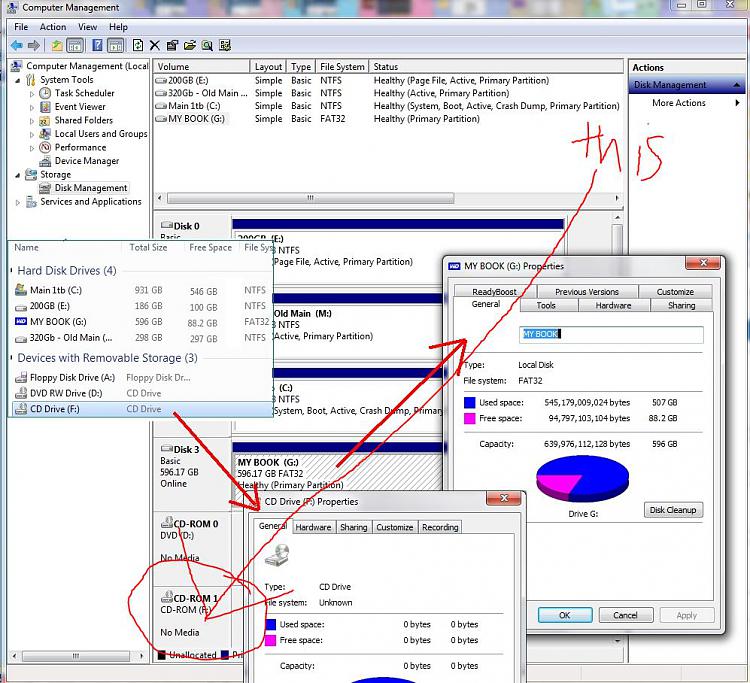Click the CD drive icon in CD Drive Properties

[277, 554]
